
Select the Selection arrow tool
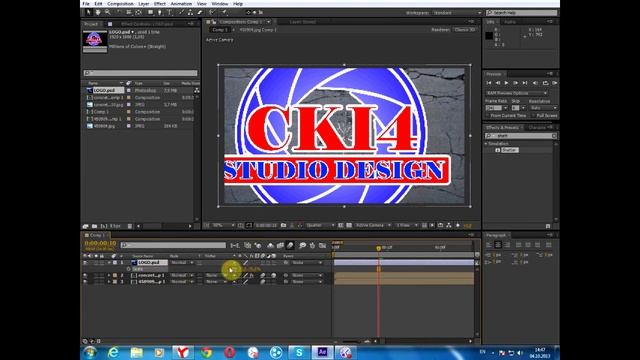pyautogui.click(x=89, y=13)
